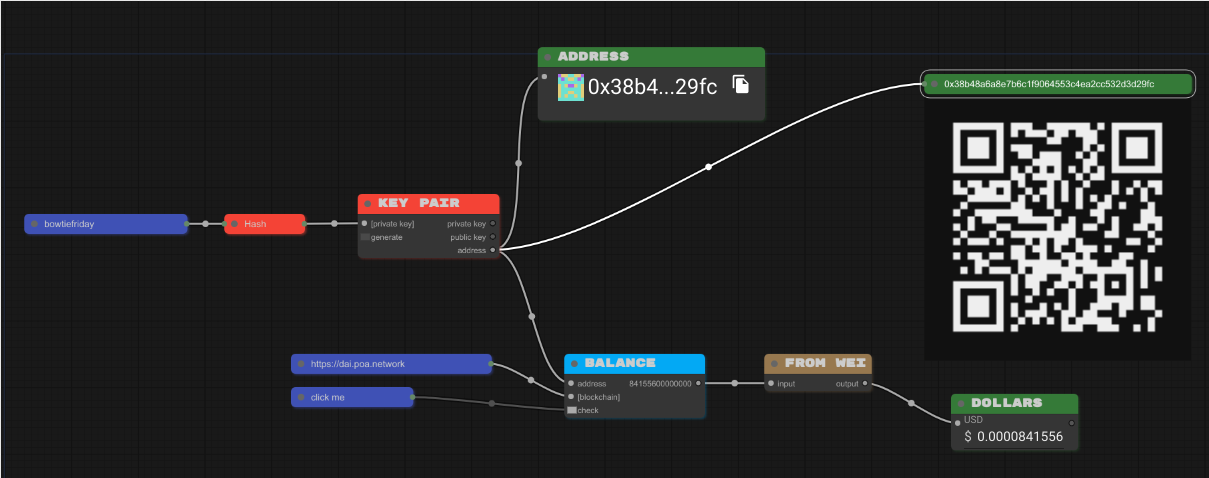Edit the "bowtiefriday" text node
Image resolution: width=1209 pixels, height=478 pixels.
coord(106,224)
